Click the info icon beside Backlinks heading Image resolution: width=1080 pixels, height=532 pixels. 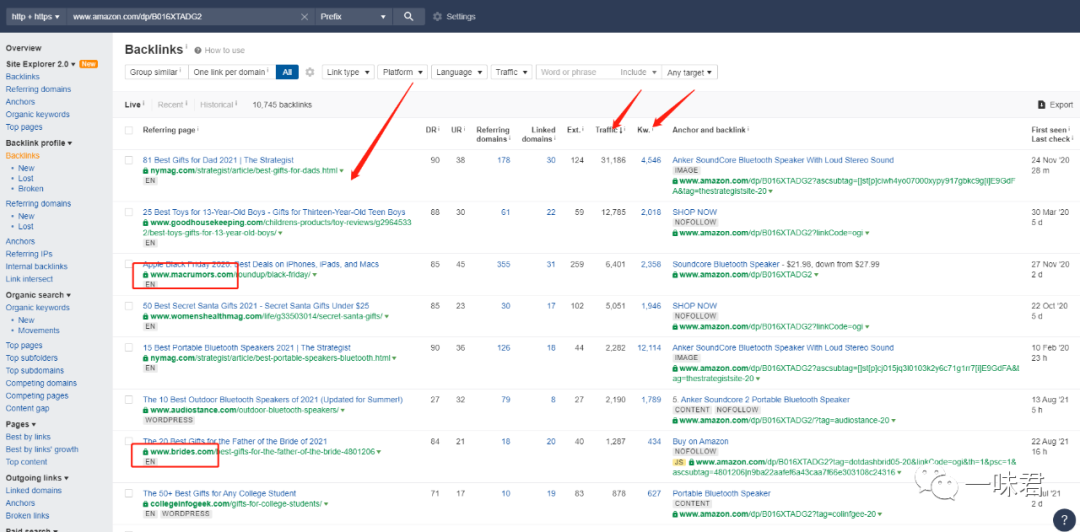click(186, 46)
